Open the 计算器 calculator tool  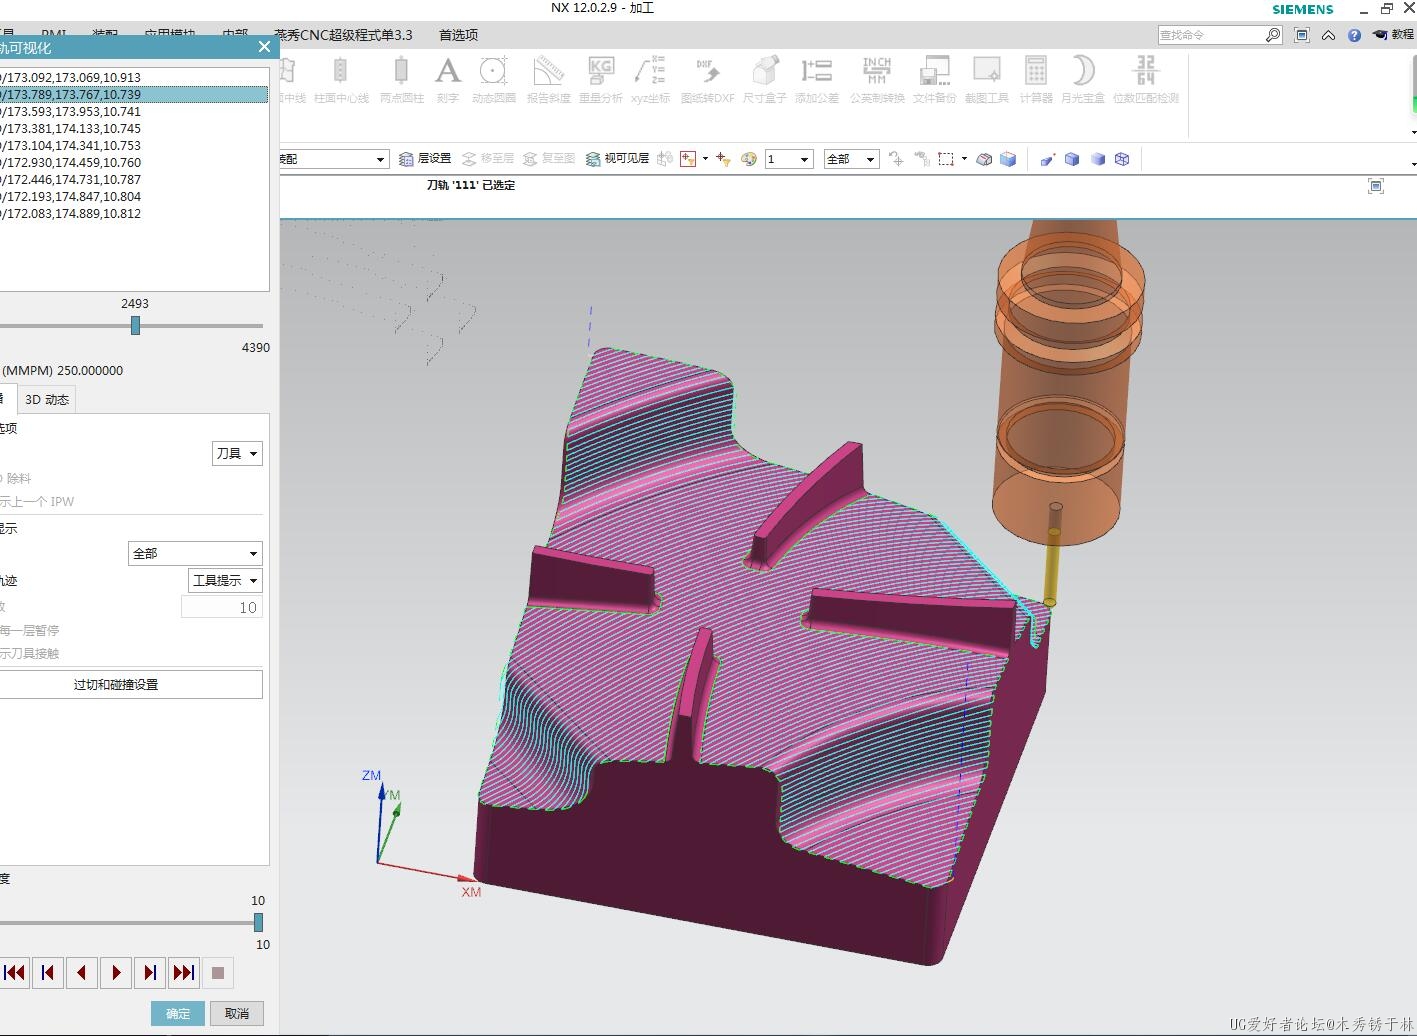(x=1036, y=79)
